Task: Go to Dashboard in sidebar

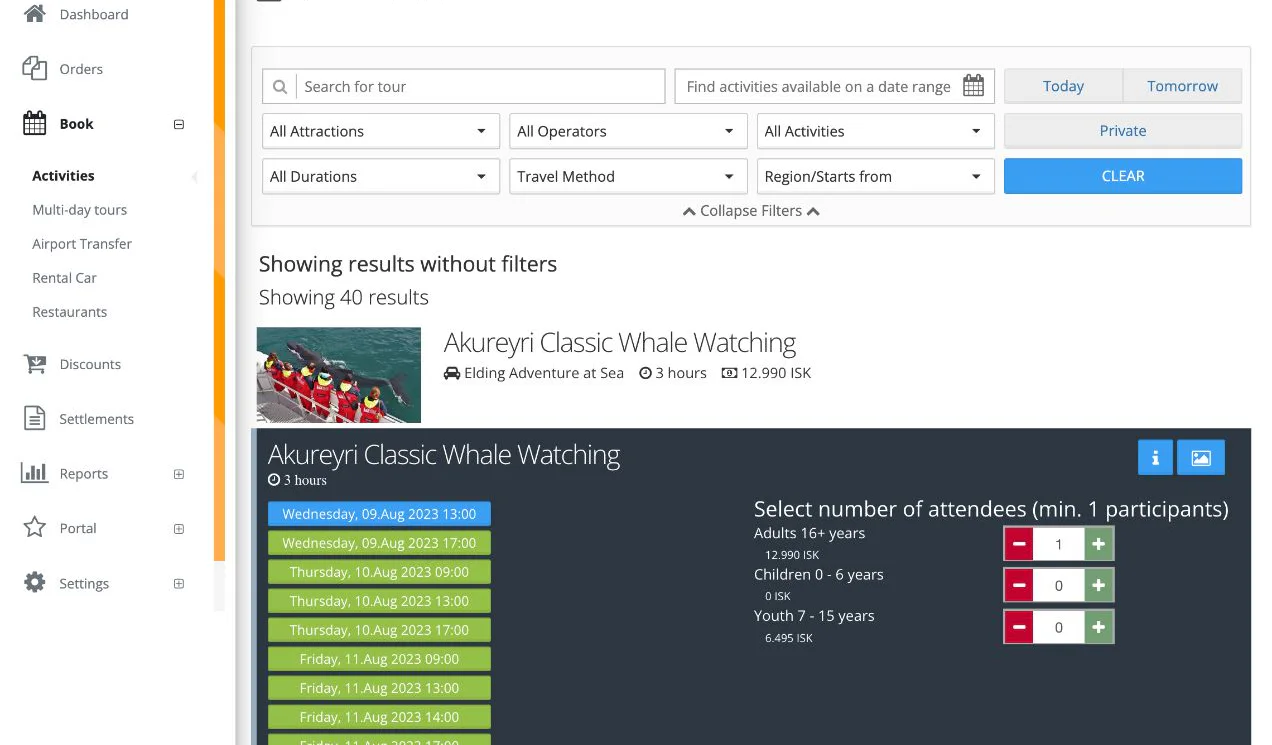Action: pos(94,14)
